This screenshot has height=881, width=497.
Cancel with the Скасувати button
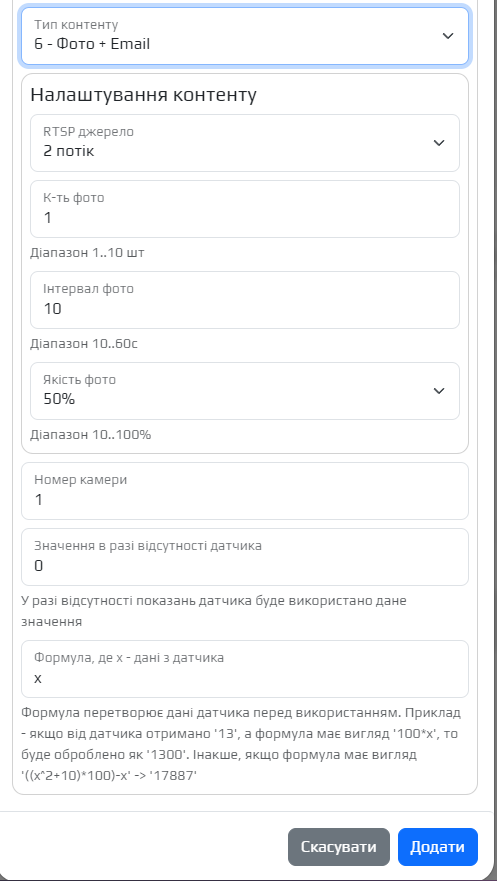339,847
